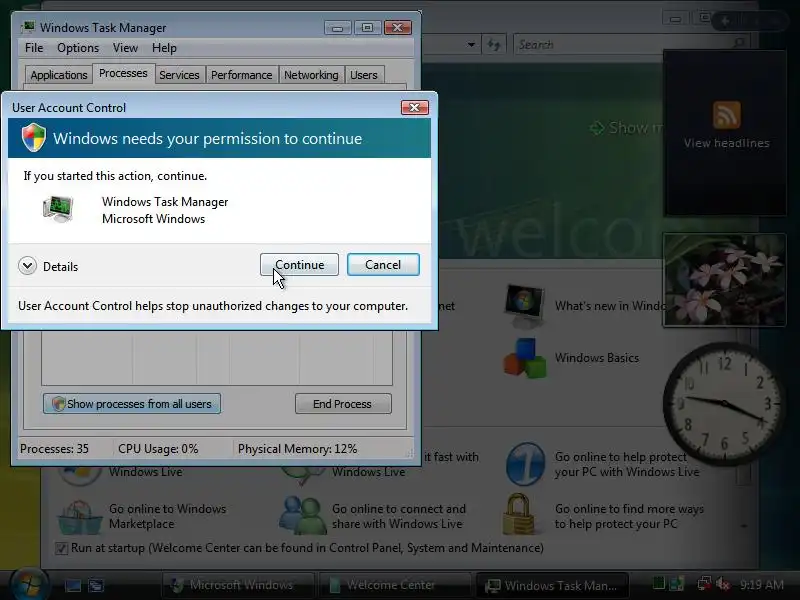Select Windows Task Manager taskbar button
Screen dimensions: 800x600
tap(552, 585)
